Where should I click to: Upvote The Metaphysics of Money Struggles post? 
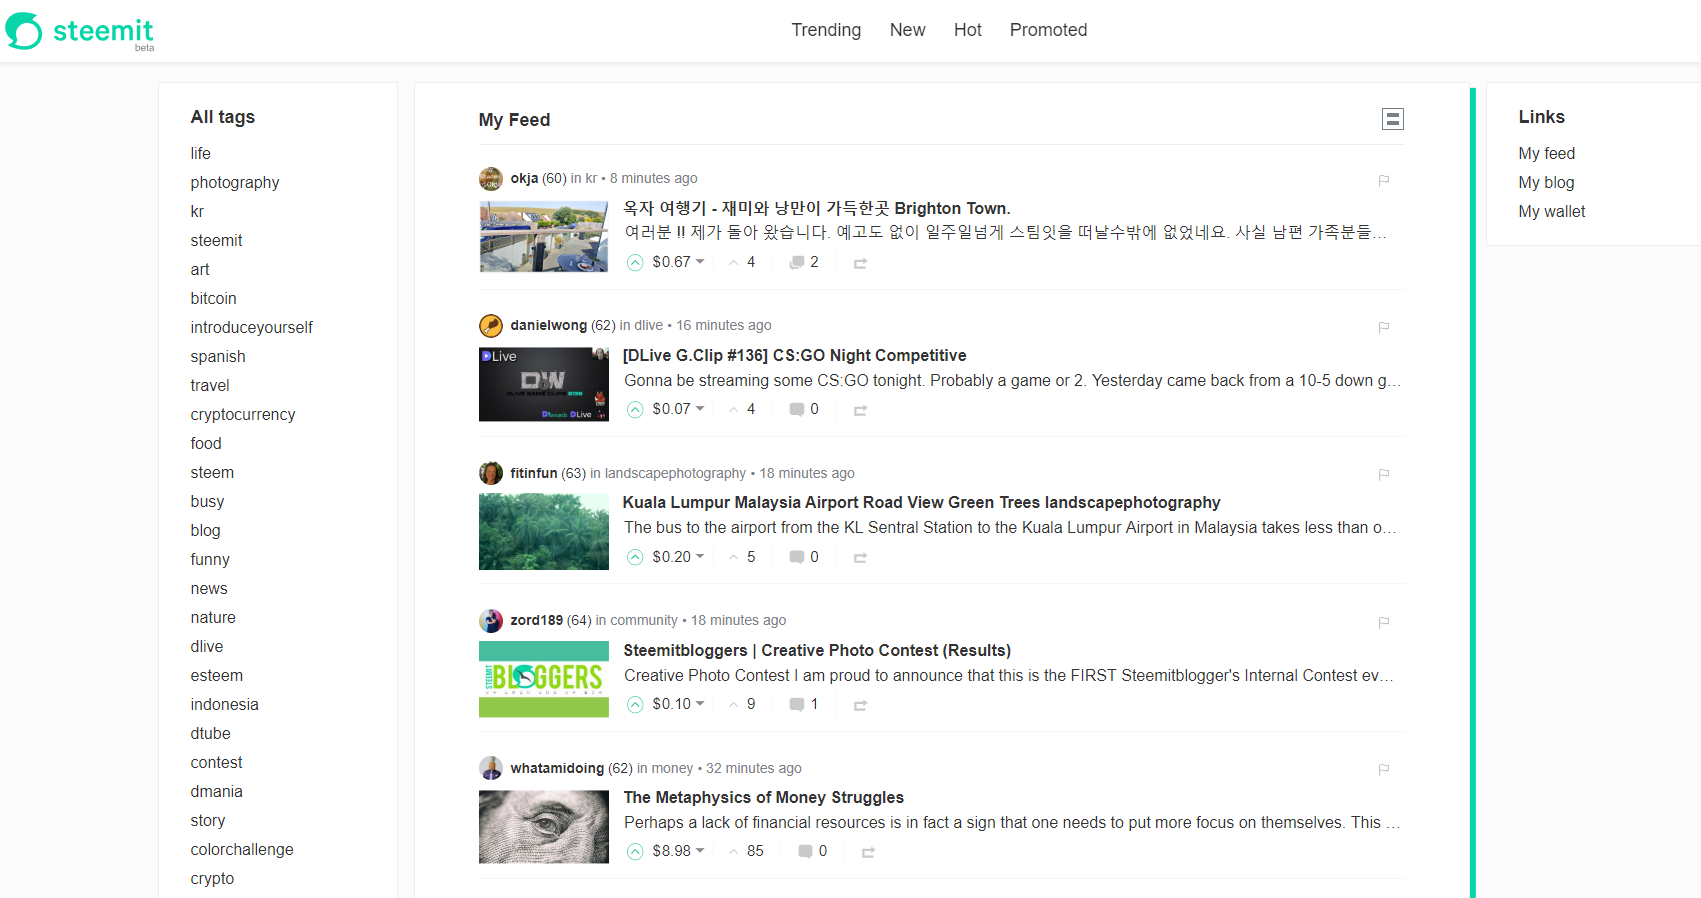pos(635,851)
